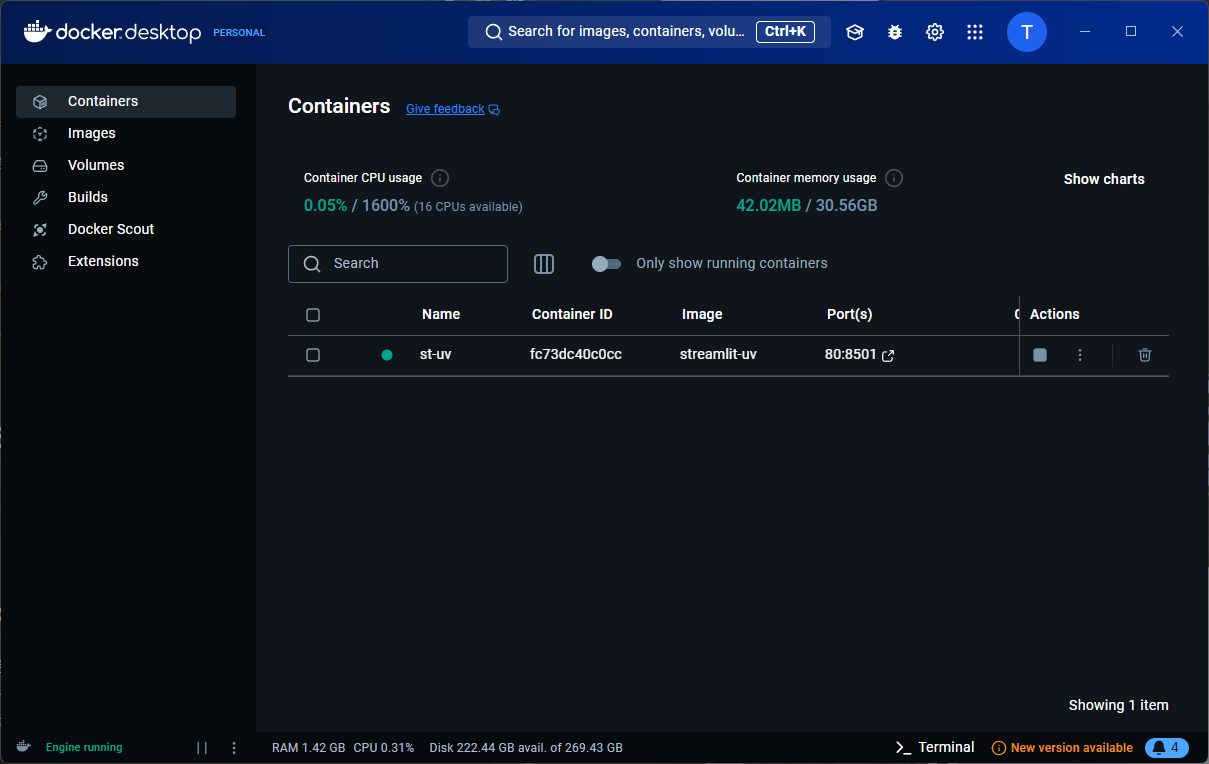Click the Give feedback link
Screen dimensions: 1209x764
(444, 108)
